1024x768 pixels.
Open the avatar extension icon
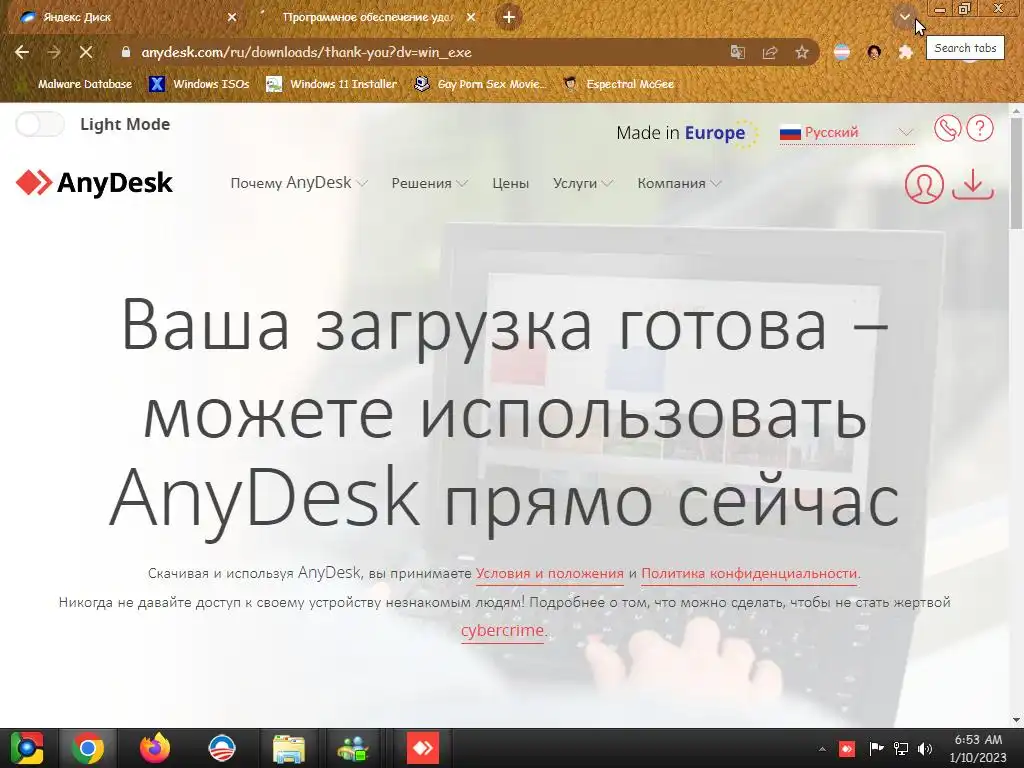(x=874, y=52)
